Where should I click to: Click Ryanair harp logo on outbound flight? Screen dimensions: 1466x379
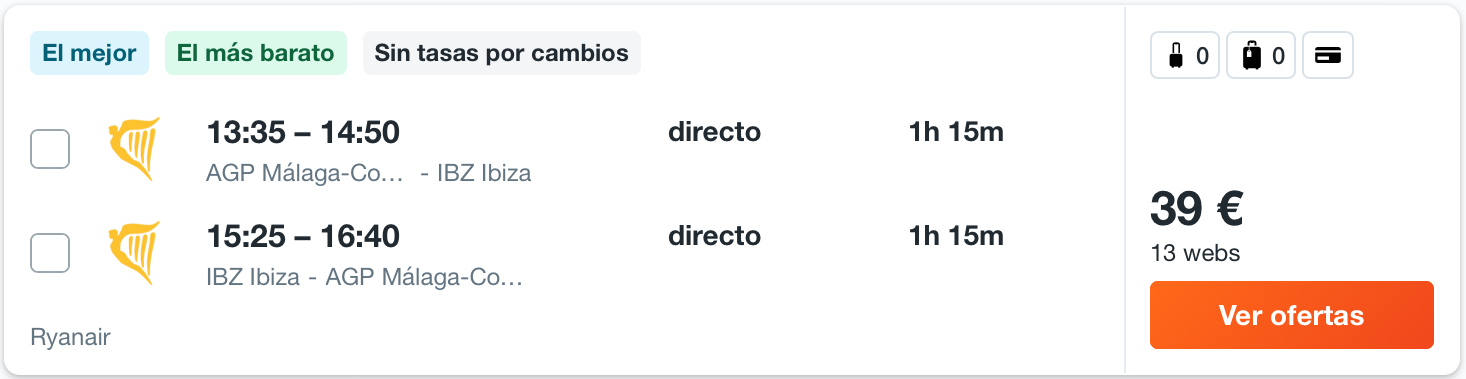134,149
